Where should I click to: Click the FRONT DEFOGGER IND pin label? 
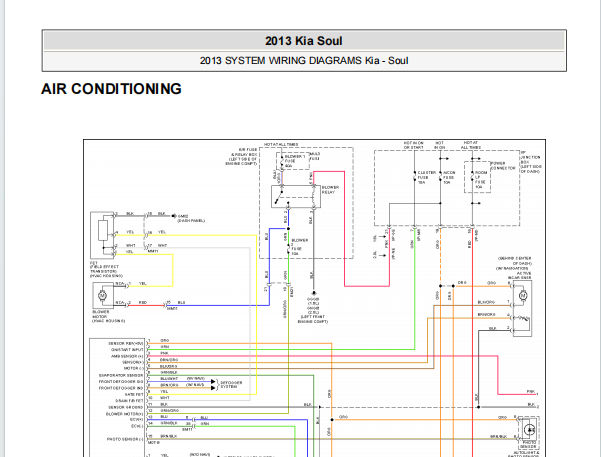tap(121, 388)
